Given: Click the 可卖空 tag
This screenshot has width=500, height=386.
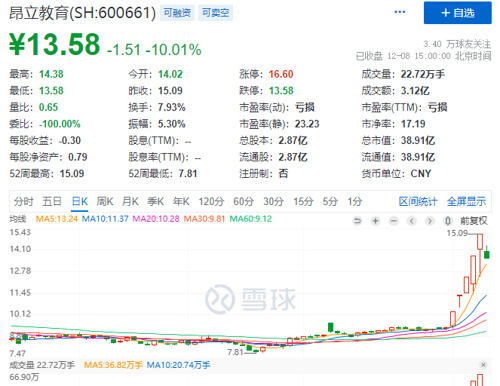Looking at the screenshot, I should (x=215, y=13).
